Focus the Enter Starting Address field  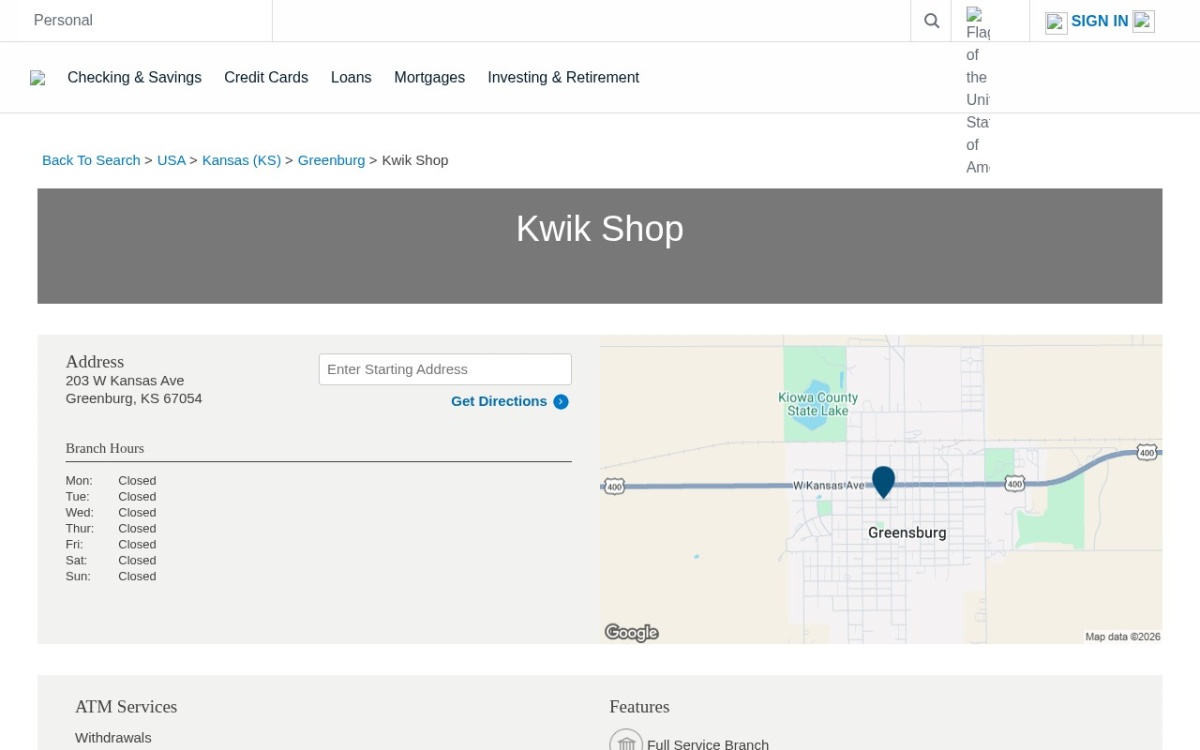445,369
